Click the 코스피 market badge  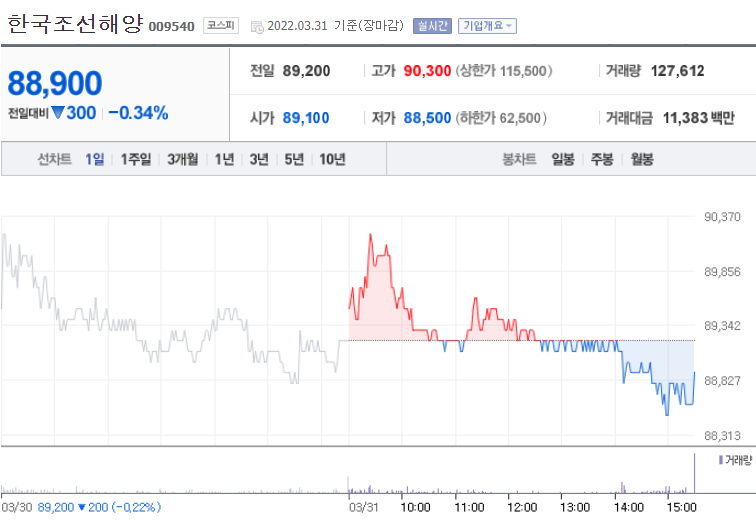[x=221, y=26]
